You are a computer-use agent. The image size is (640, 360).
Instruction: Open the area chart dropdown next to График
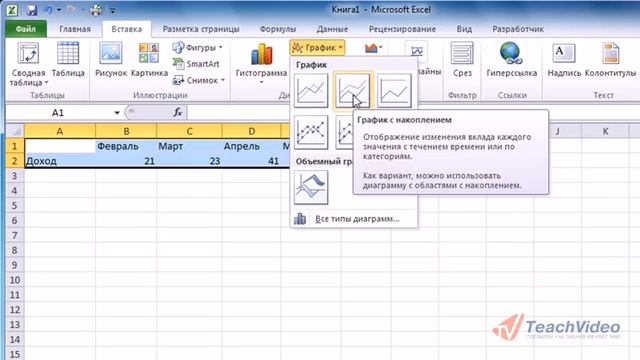click(x=373, y=48)
